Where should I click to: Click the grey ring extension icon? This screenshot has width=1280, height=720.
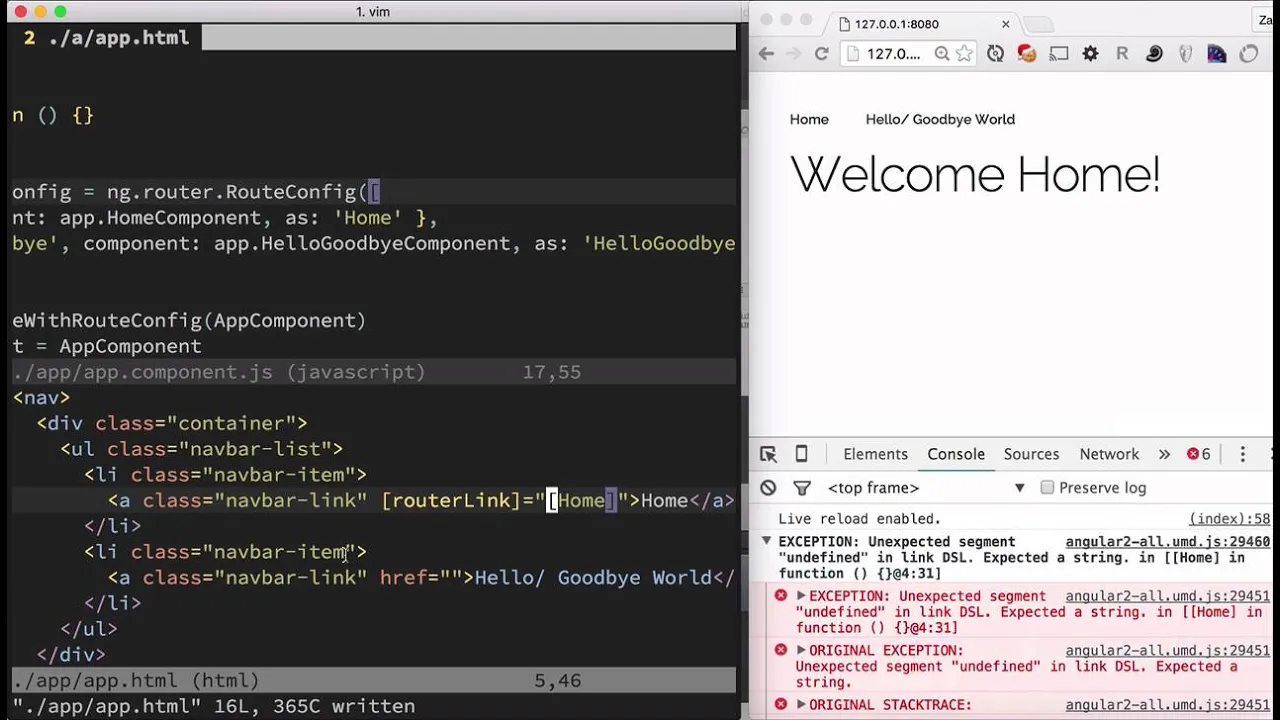1249,54
